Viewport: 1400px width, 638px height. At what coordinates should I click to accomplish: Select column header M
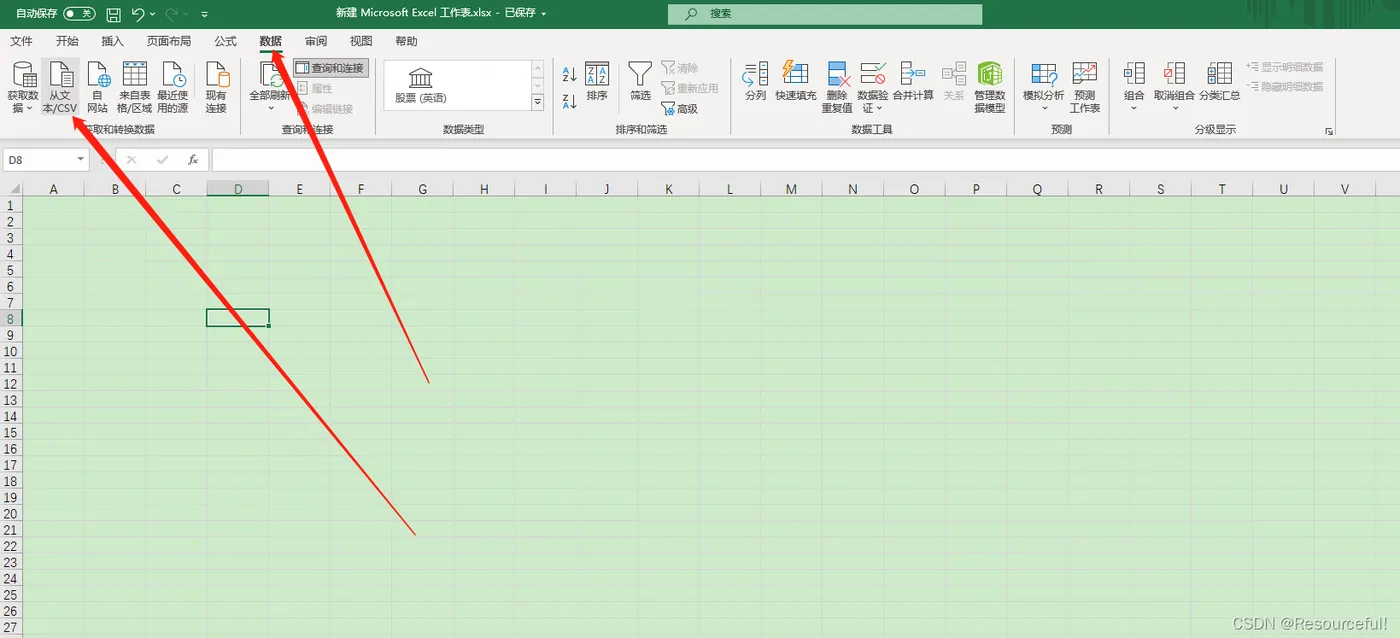792,189
